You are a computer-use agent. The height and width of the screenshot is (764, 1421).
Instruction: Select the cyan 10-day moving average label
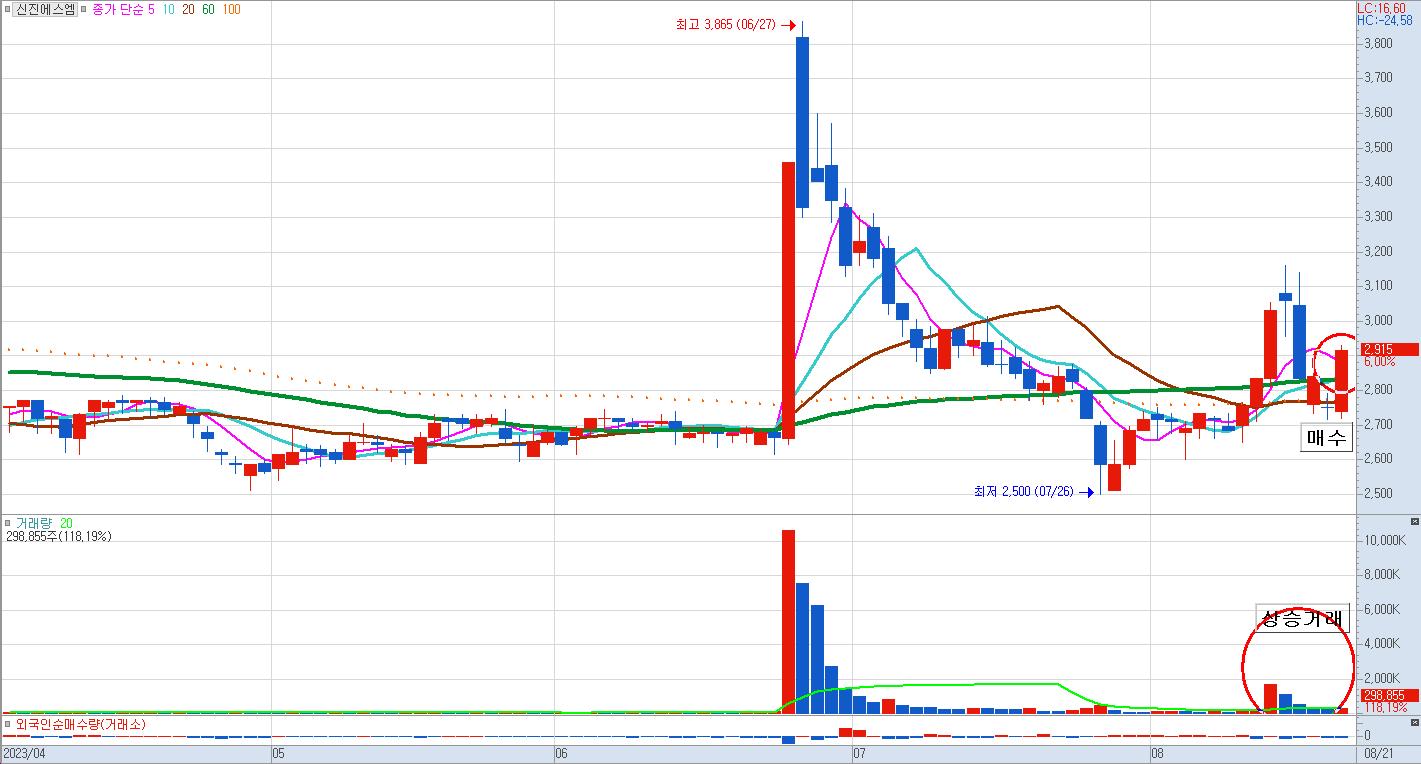tap(169, 9)
